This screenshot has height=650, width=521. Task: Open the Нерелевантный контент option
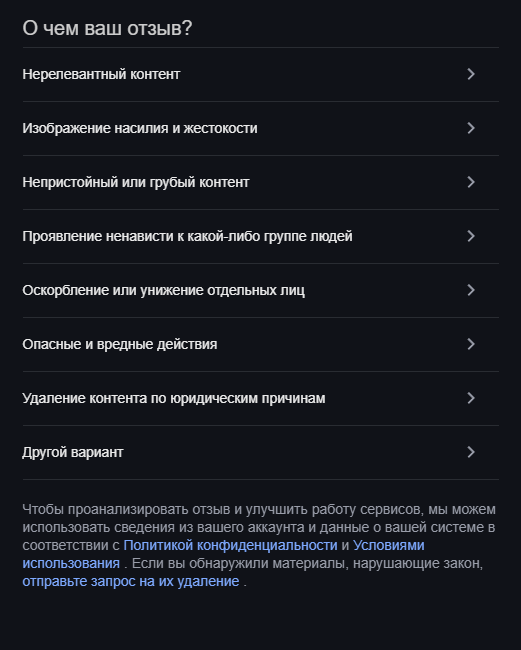pos(260,74)
